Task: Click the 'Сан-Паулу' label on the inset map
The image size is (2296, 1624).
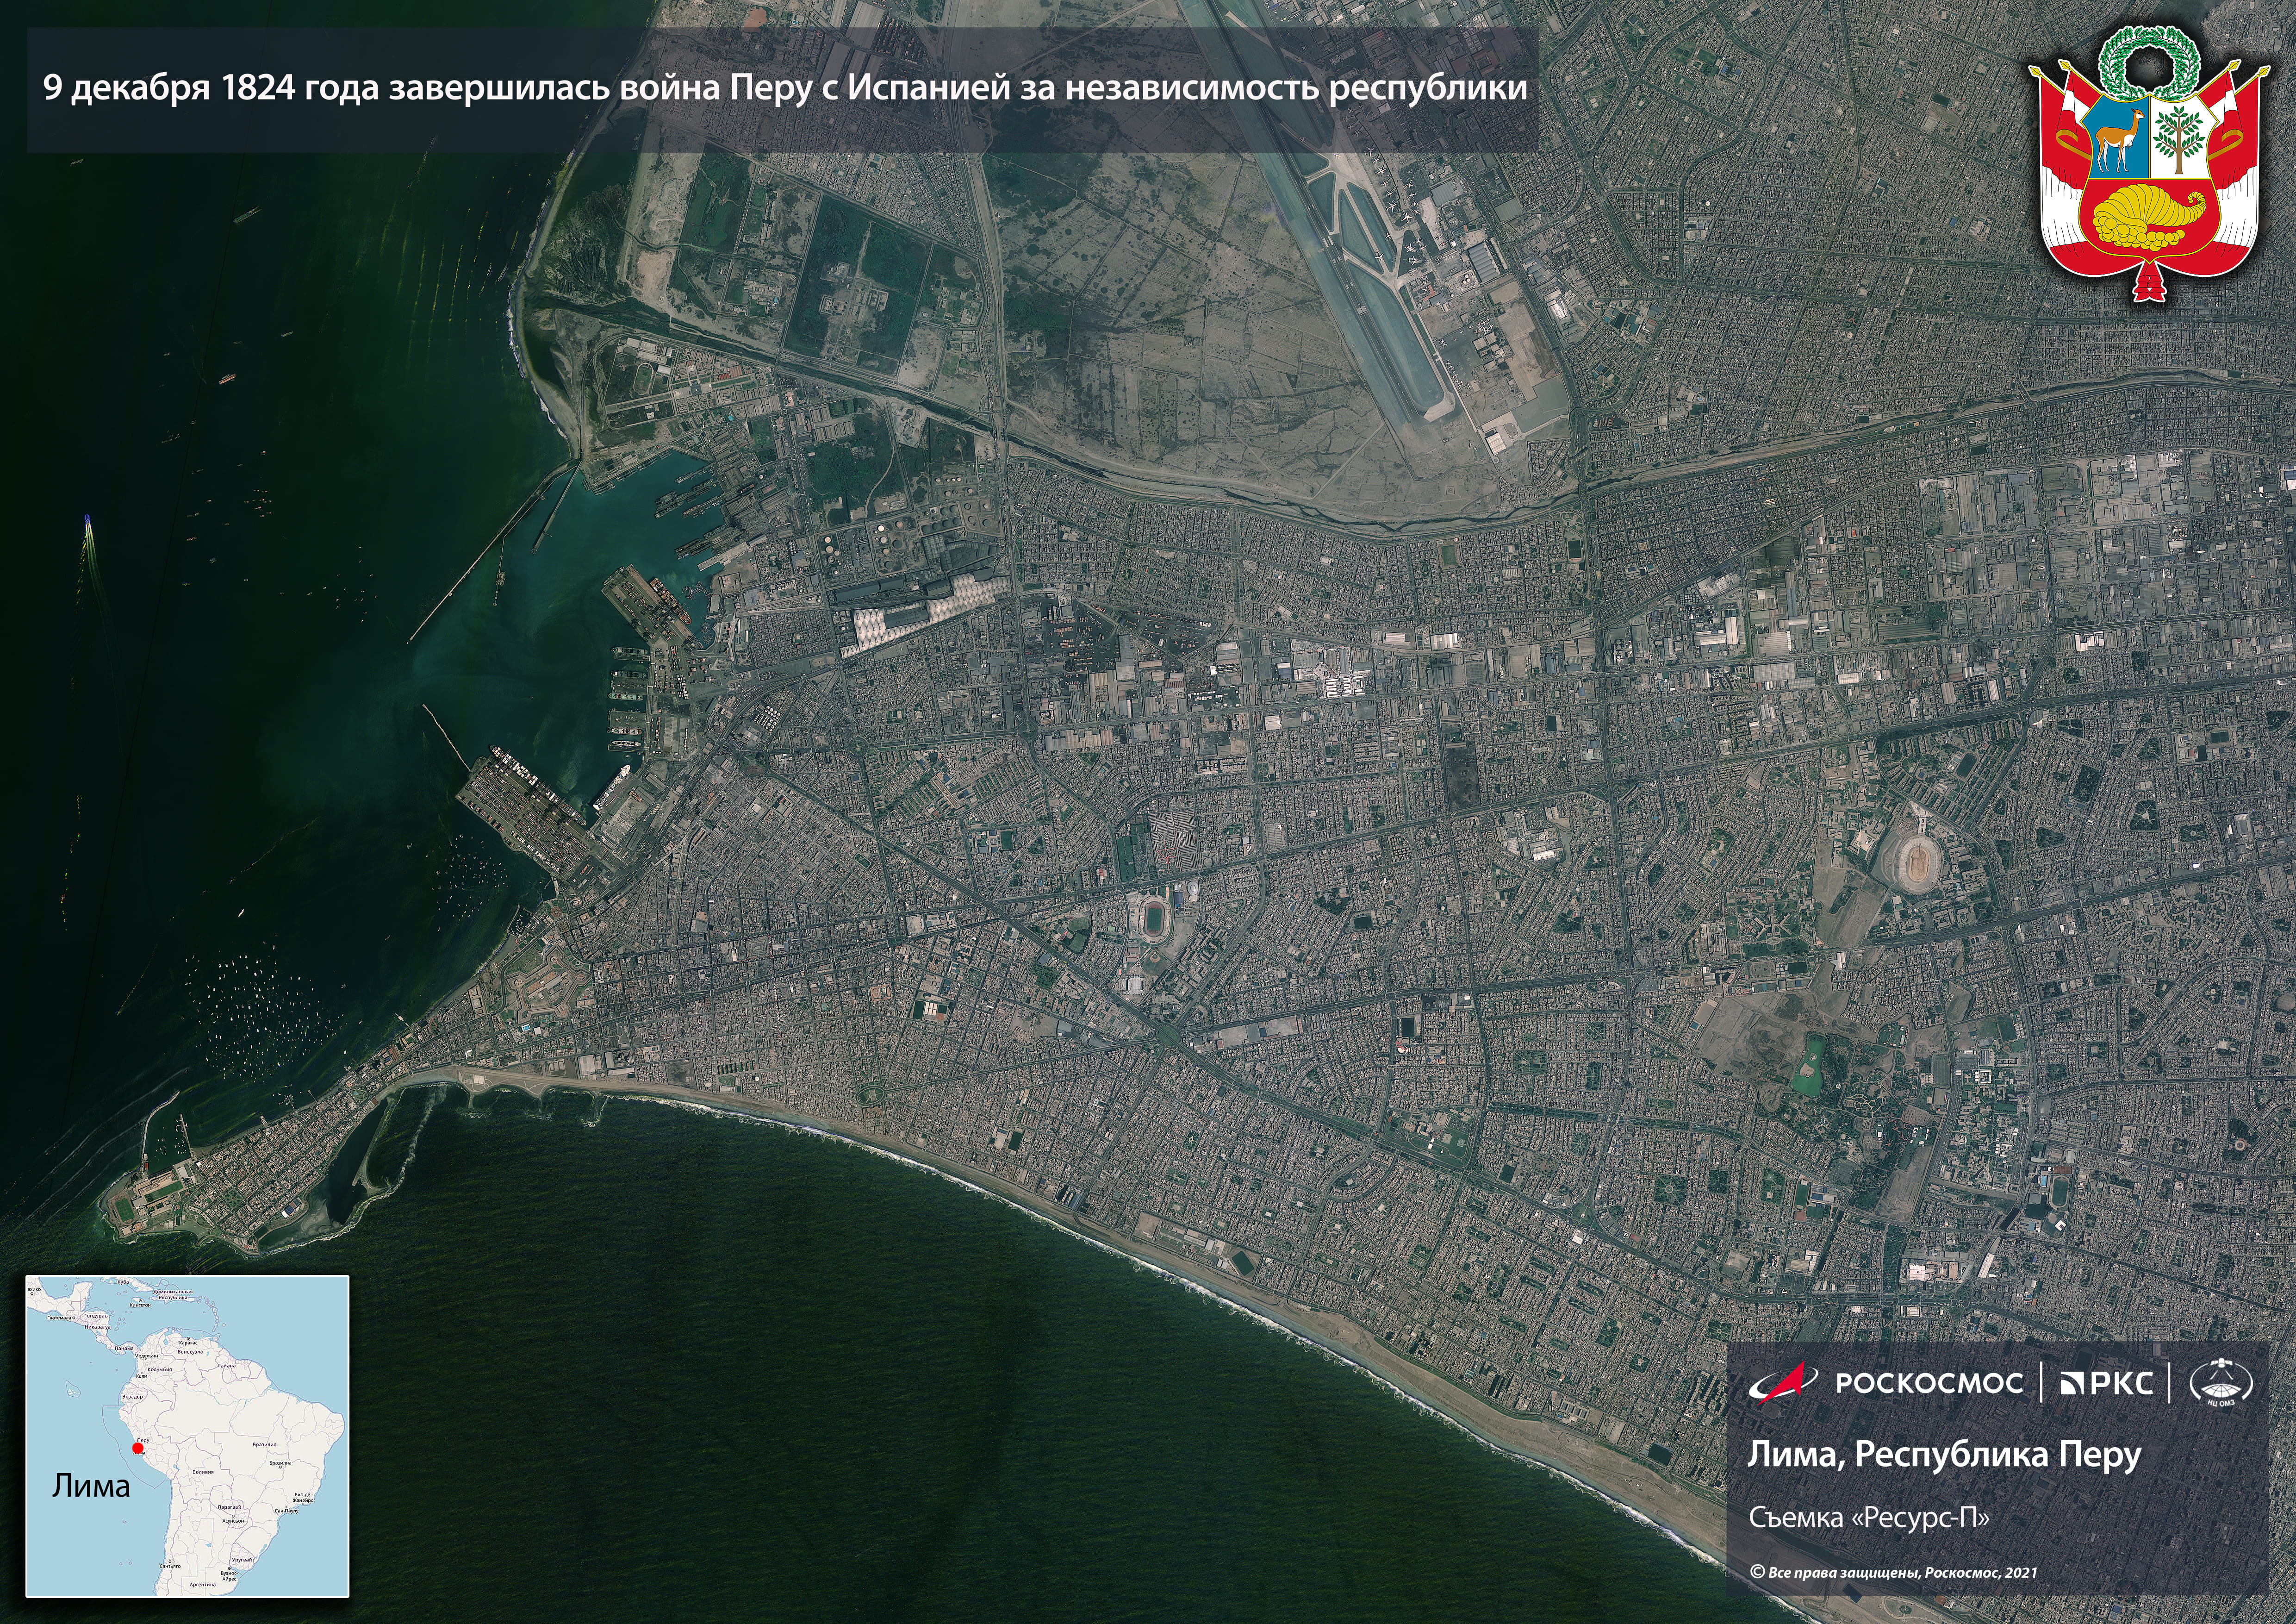Action: click(287, 1511)
